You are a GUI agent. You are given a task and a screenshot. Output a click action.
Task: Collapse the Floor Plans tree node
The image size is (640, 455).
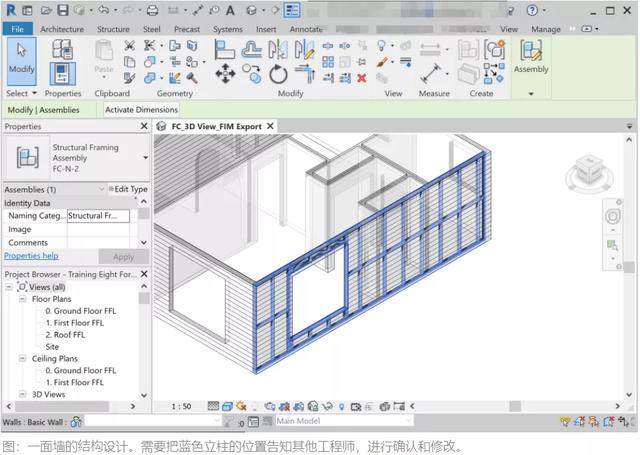pyautogui.click(x=22, y=299)
